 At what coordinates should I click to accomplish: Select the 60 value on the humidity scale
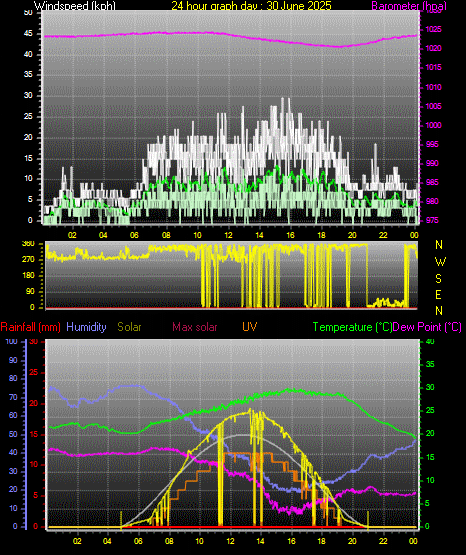(x=13, y=416)
